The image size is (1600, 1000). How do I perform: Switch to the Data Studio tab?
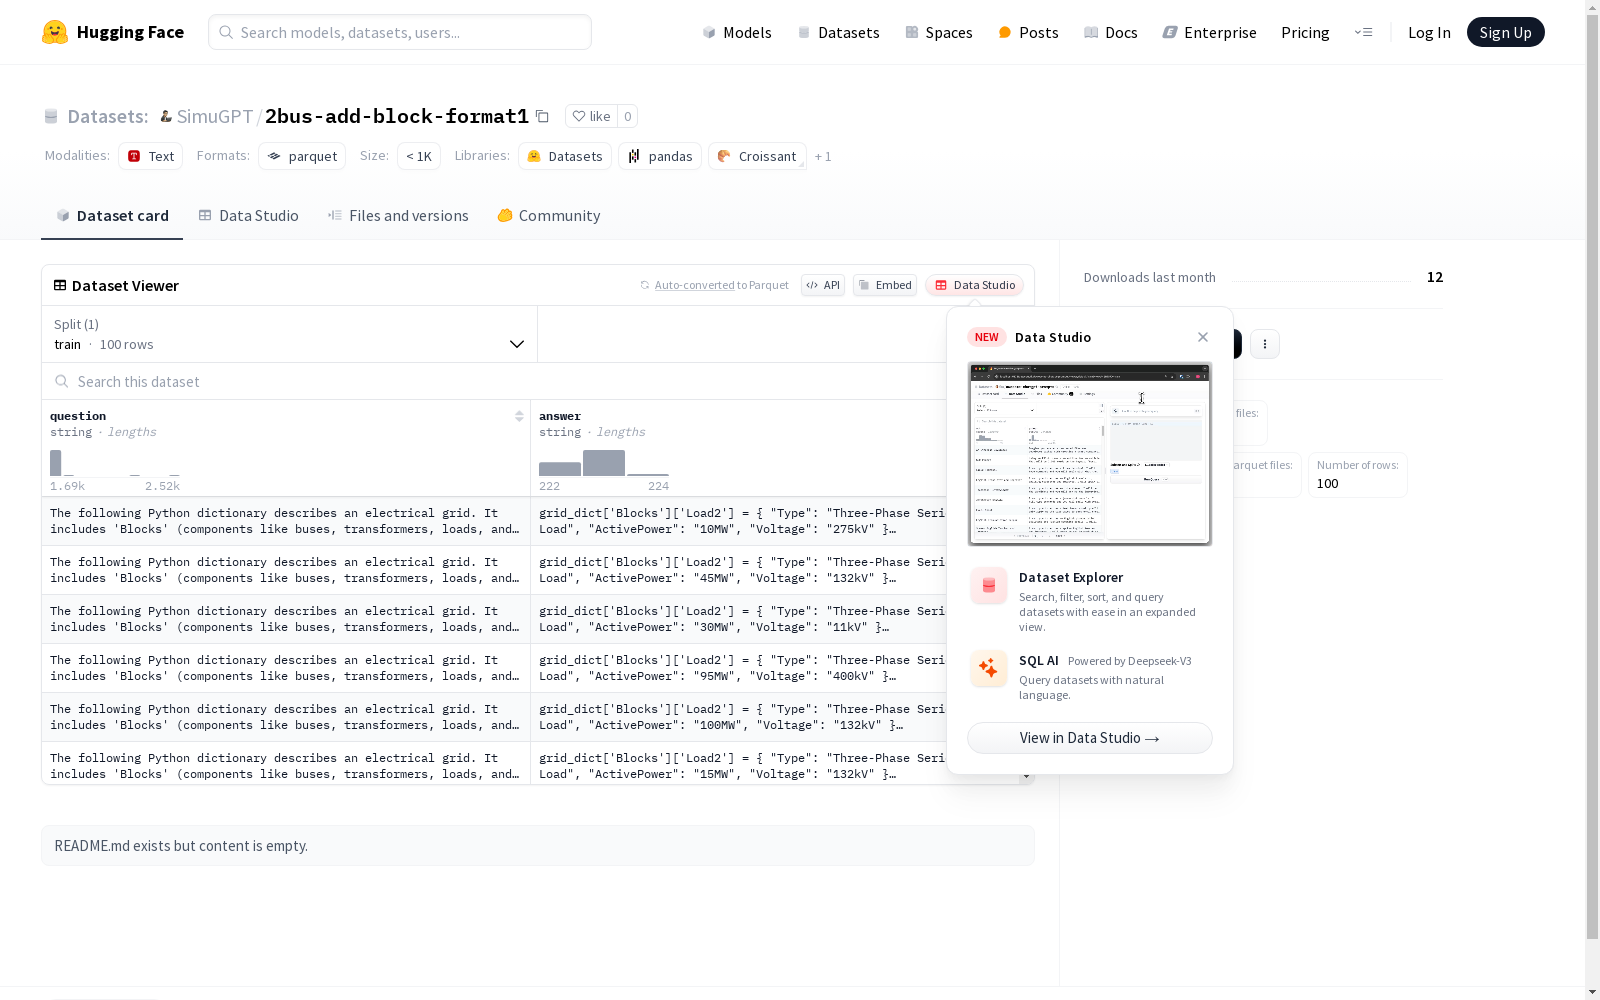coord(249,216)
